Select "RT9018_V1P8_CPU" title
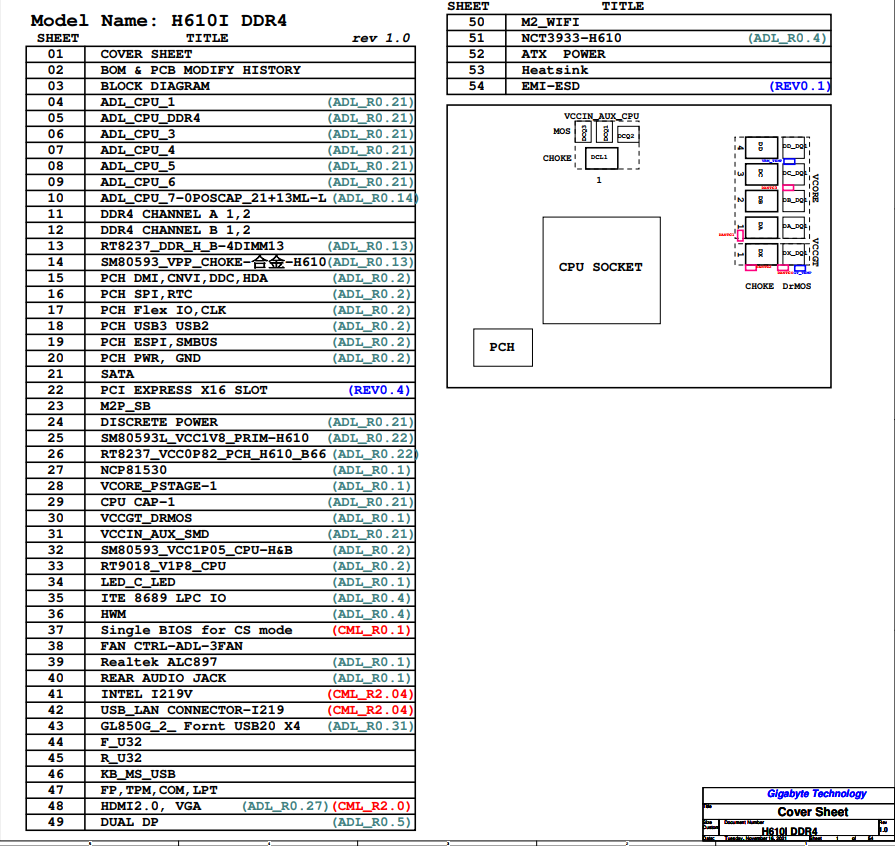895x846 pixels. pos(163,566)
